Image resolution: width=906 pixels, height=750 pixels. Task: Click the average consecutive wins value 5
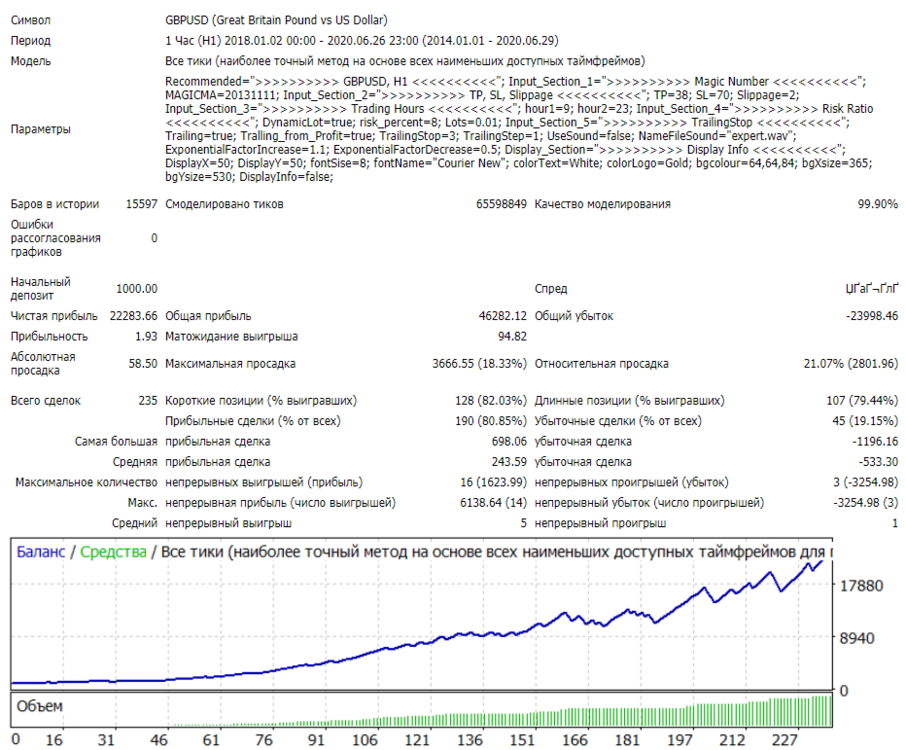click(x=523, y=523)
